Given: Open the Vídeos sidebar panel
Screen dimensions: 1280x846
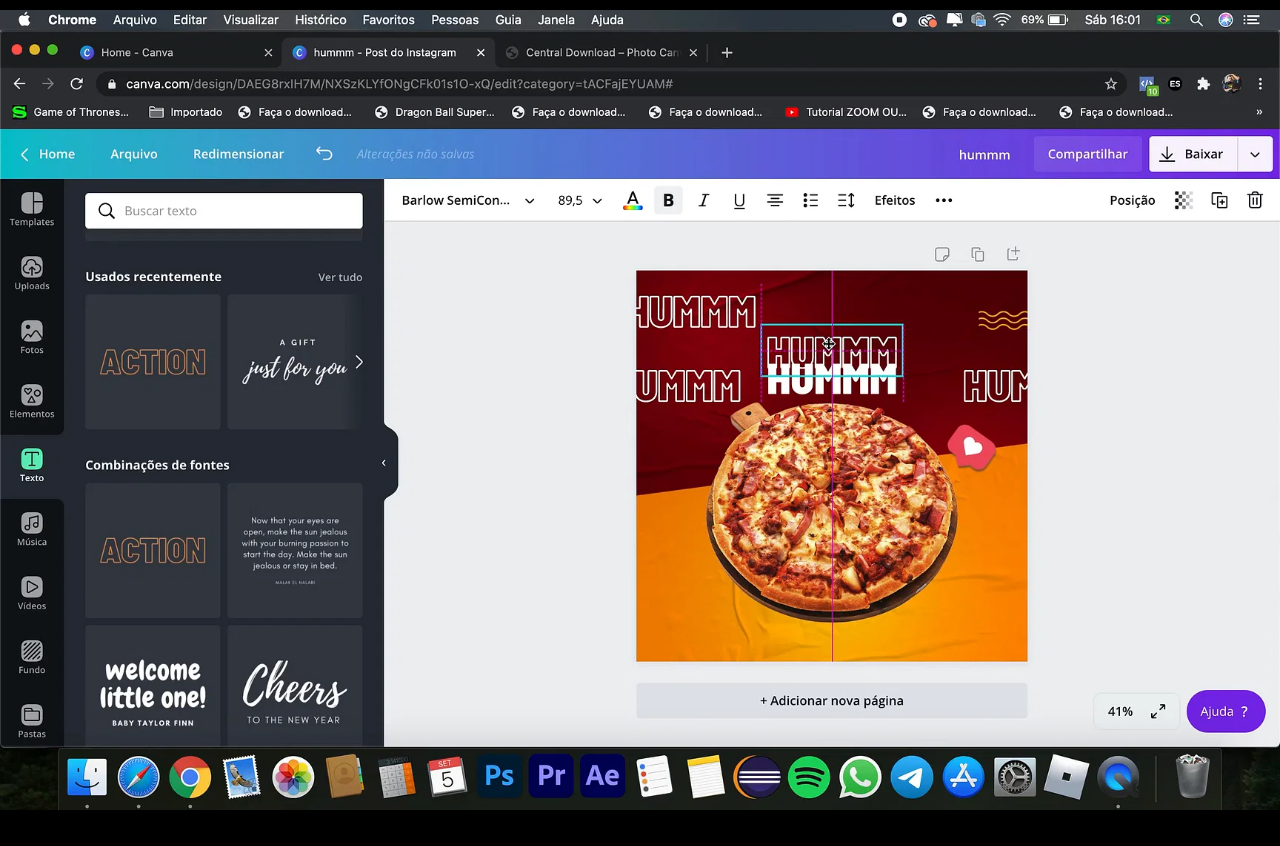Looking at the screenshot, I should 32,593.
